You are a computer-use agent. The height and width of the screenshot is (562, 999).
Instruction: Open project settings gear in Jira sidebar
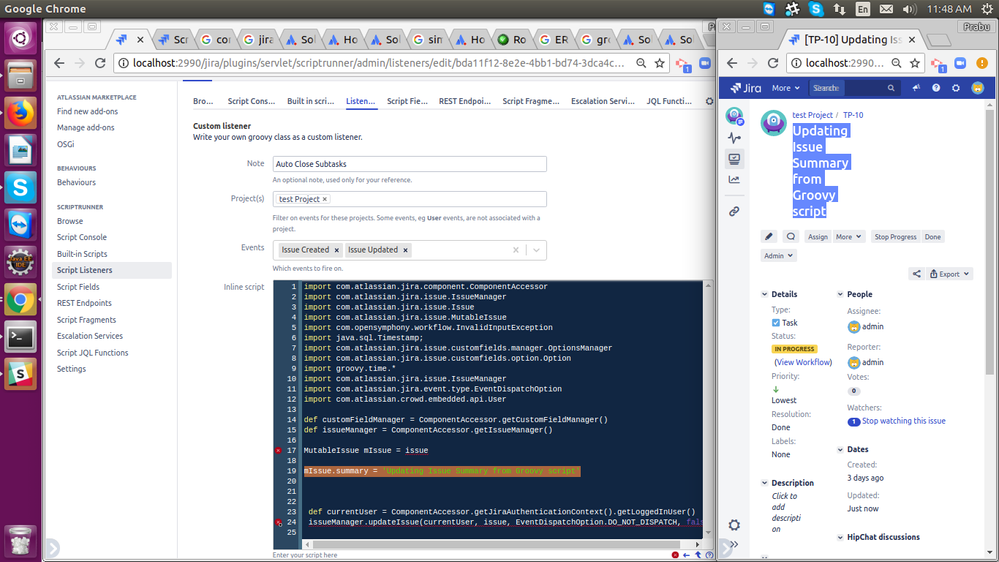pyautogui.click(x=735, y=525)
